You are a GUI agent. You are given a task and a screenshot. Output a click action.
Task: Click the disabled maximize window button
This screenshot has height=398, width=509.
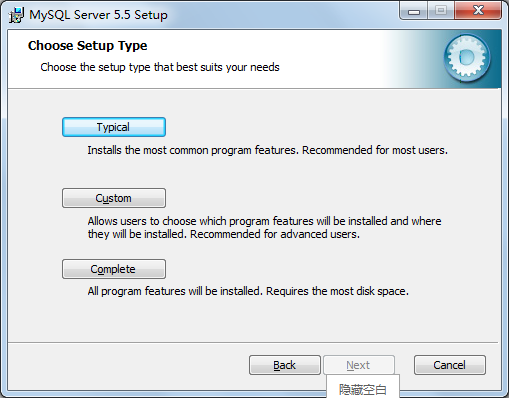click(x=441, y=11)
